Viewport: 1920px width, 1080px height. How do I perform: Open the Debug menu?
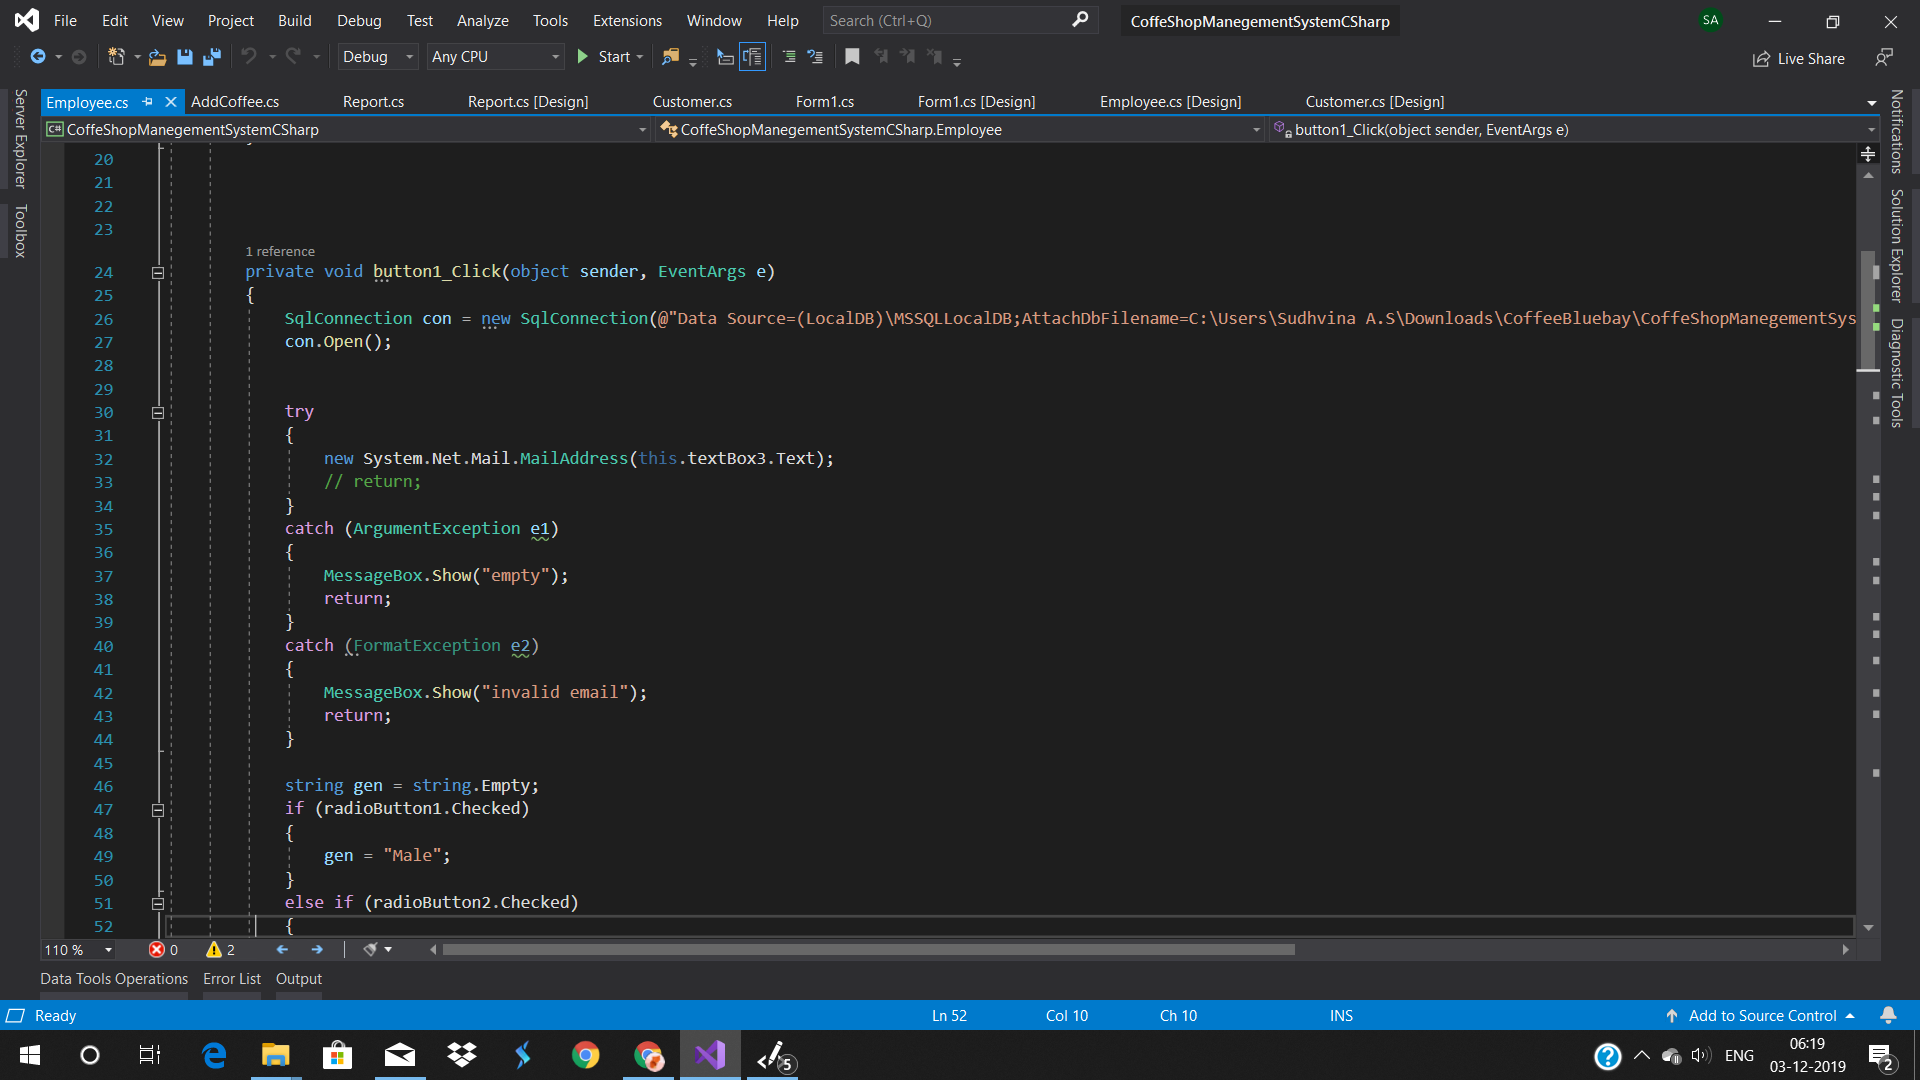(358, 20)
